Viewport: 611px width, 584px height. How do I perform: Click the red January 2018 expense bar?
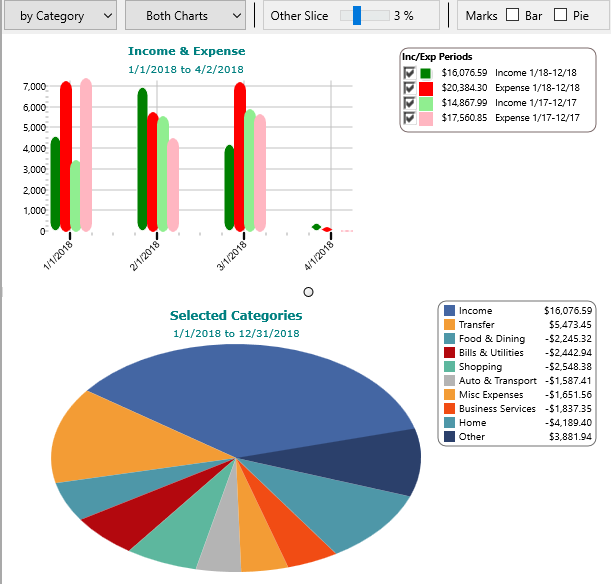(x=66, y=156)
